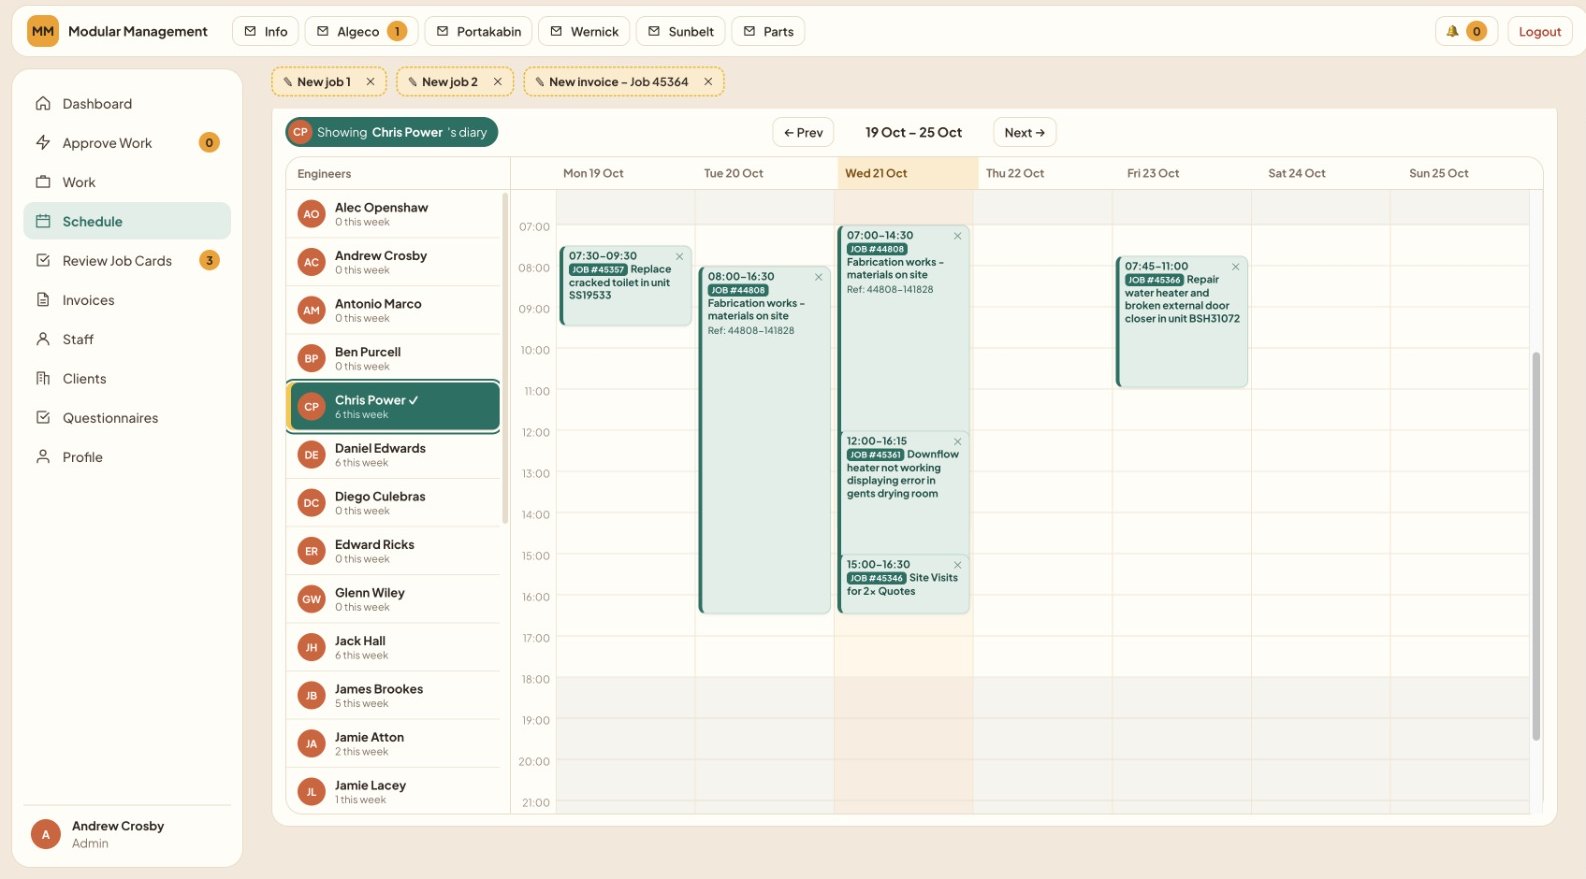Image resolution: width=1586 pixels, height=879 pixels.
Task: Click the Showing Chris Power's diary badge
Action: point(391,132)
